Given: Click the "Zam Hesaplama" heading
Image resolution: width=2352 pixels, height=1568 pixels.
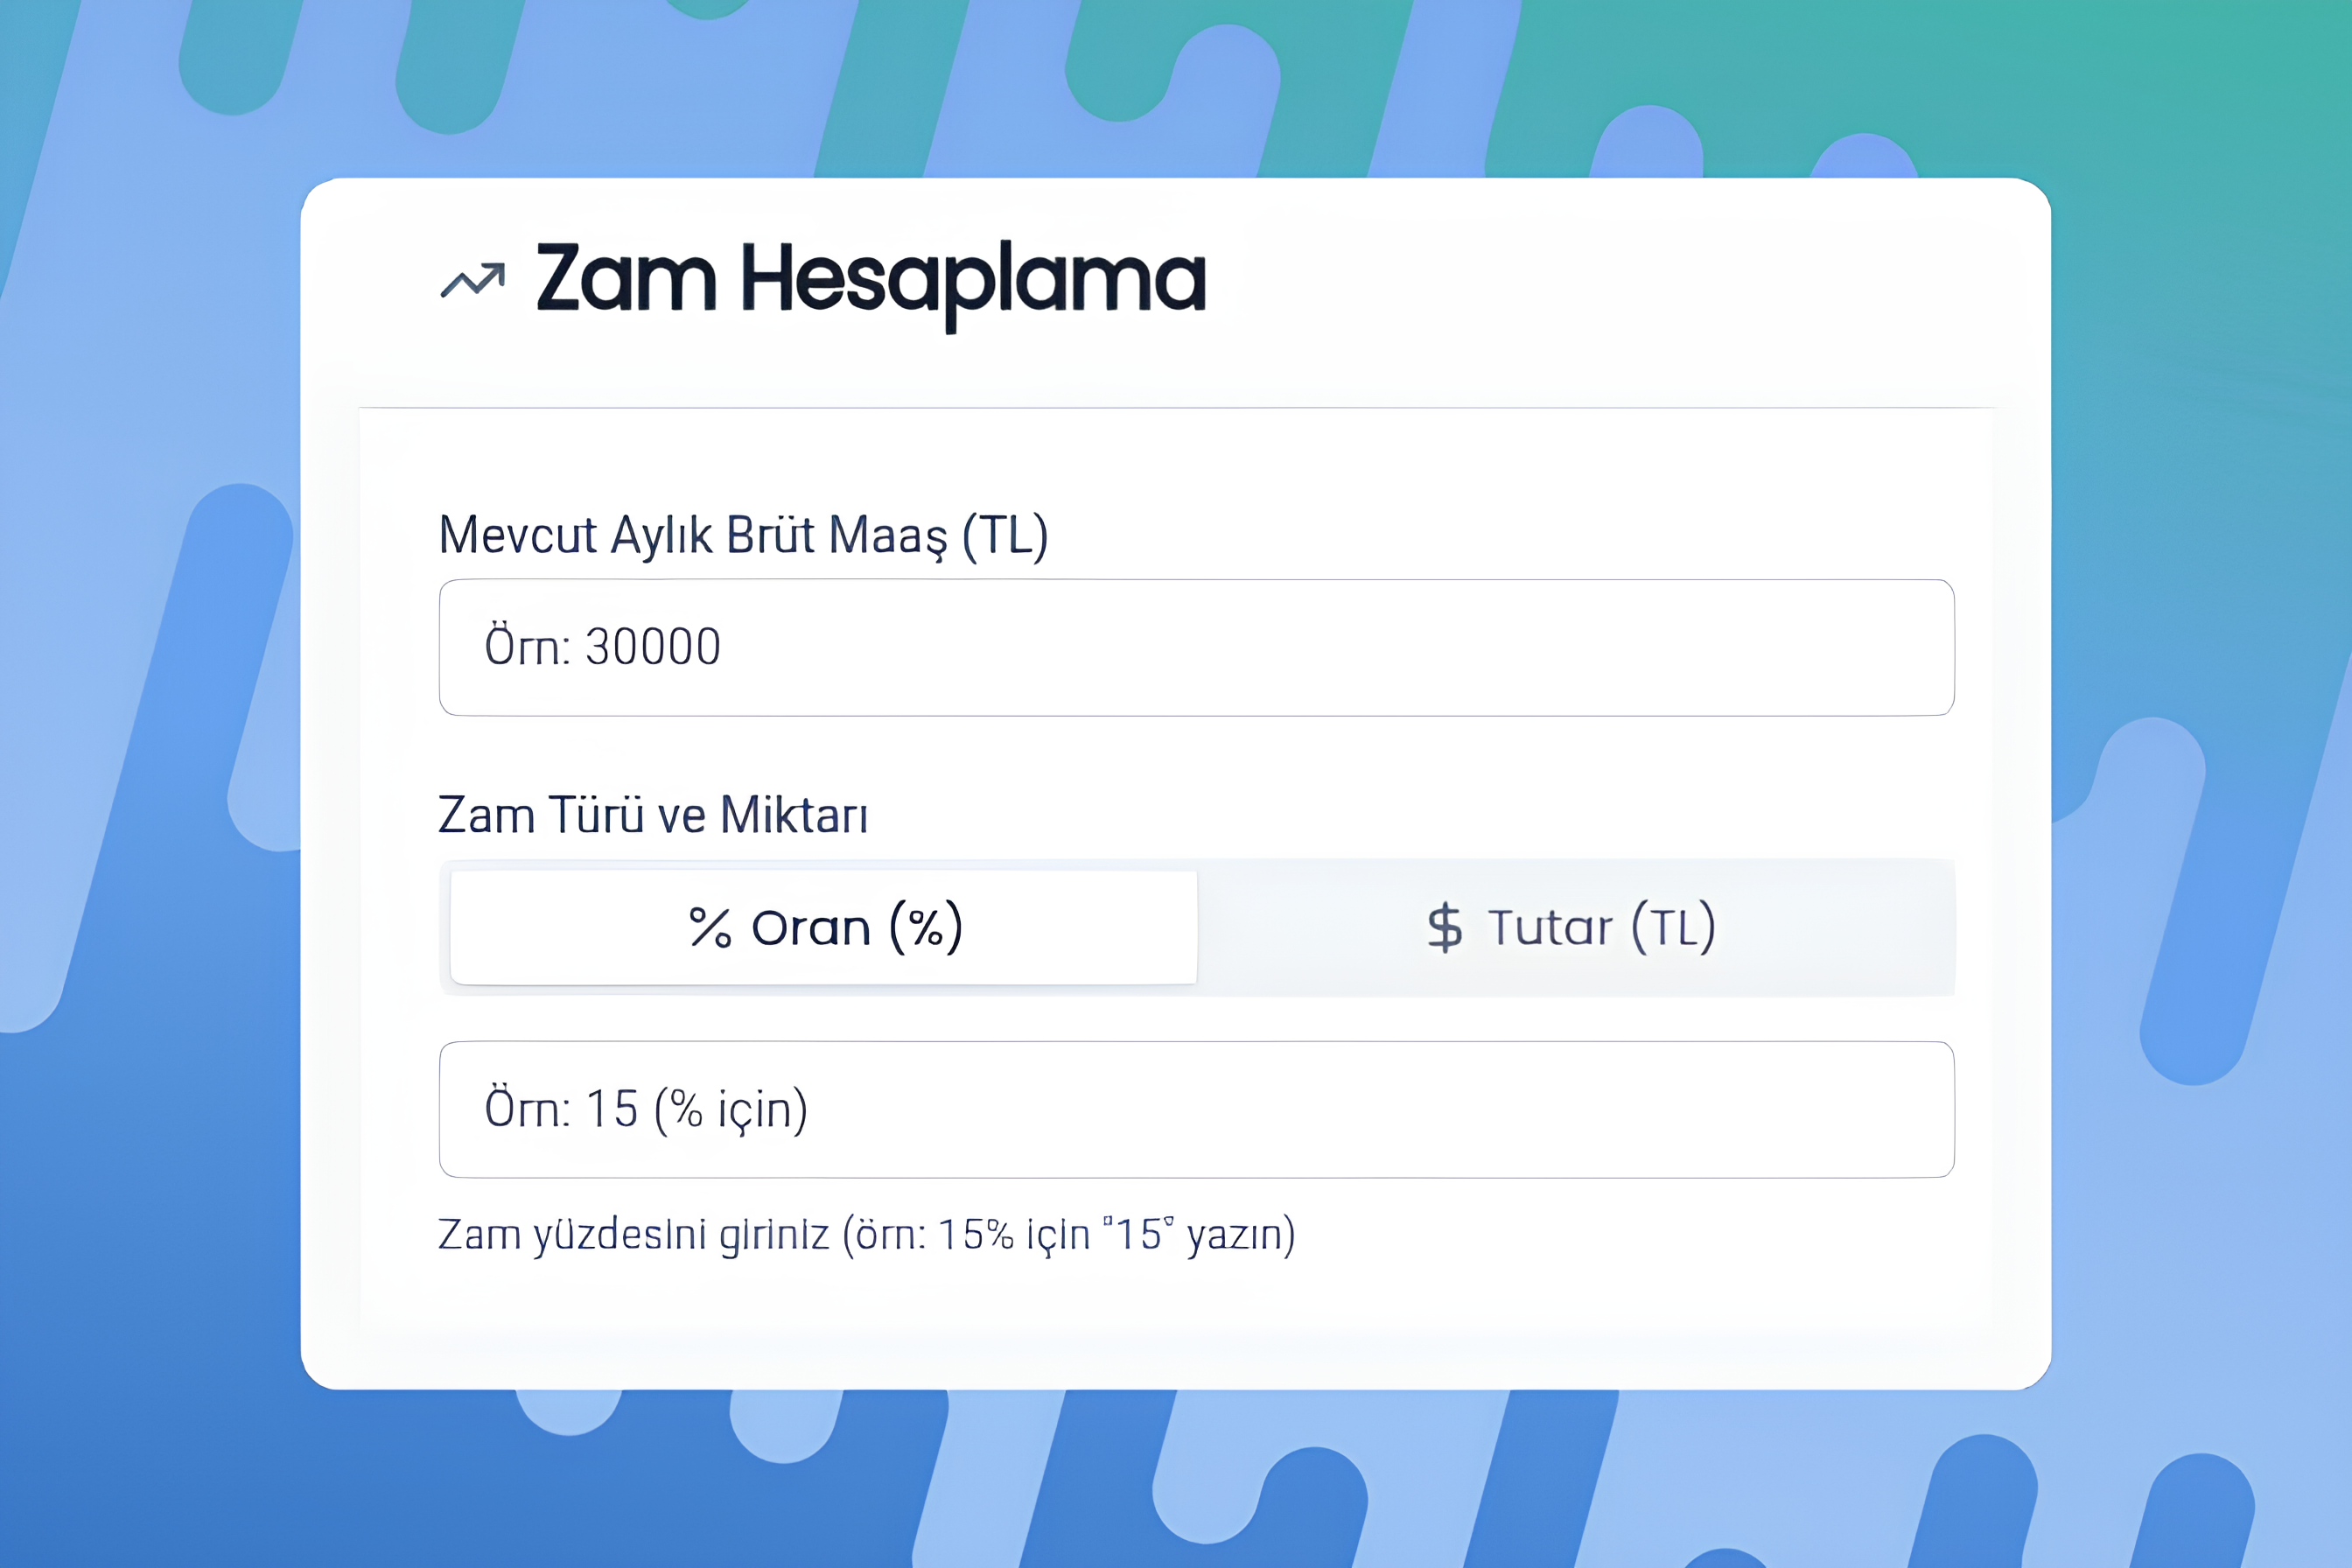Looking at the screenshot, I should click(870, 280).
